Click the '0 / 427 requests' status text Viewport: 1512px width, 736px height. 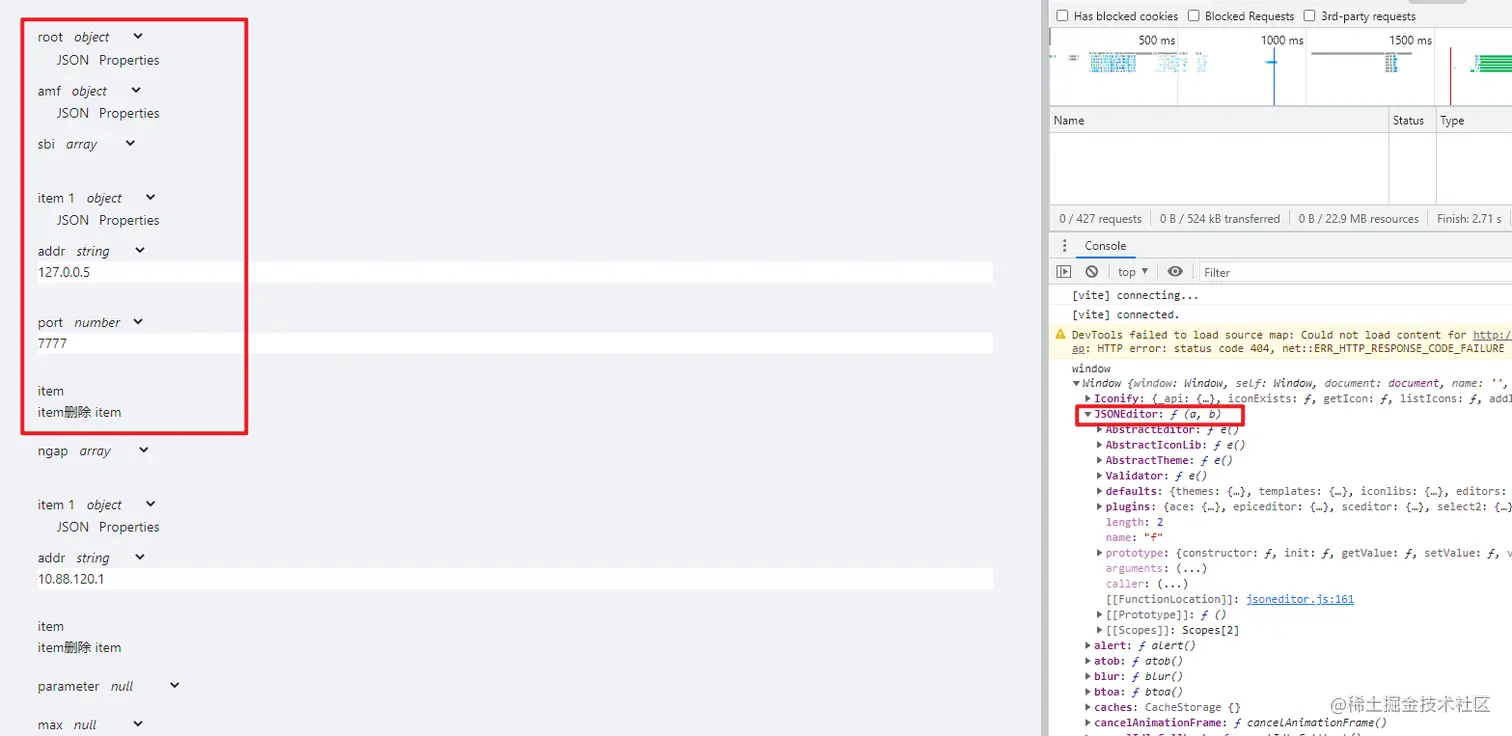coord(1100,219)
